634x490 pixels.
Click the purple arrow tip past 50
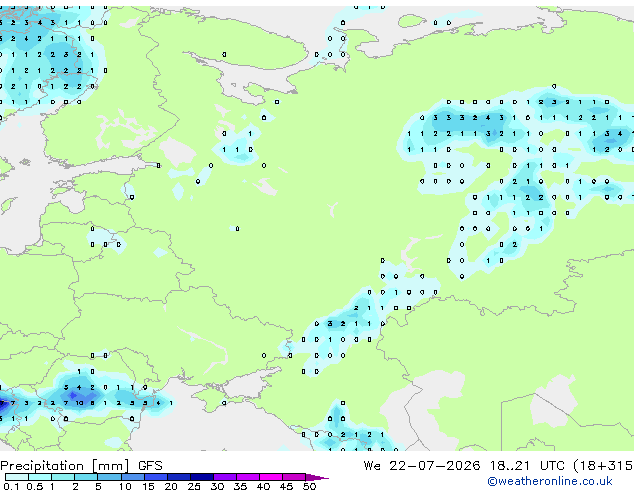(x=317, y=477)
